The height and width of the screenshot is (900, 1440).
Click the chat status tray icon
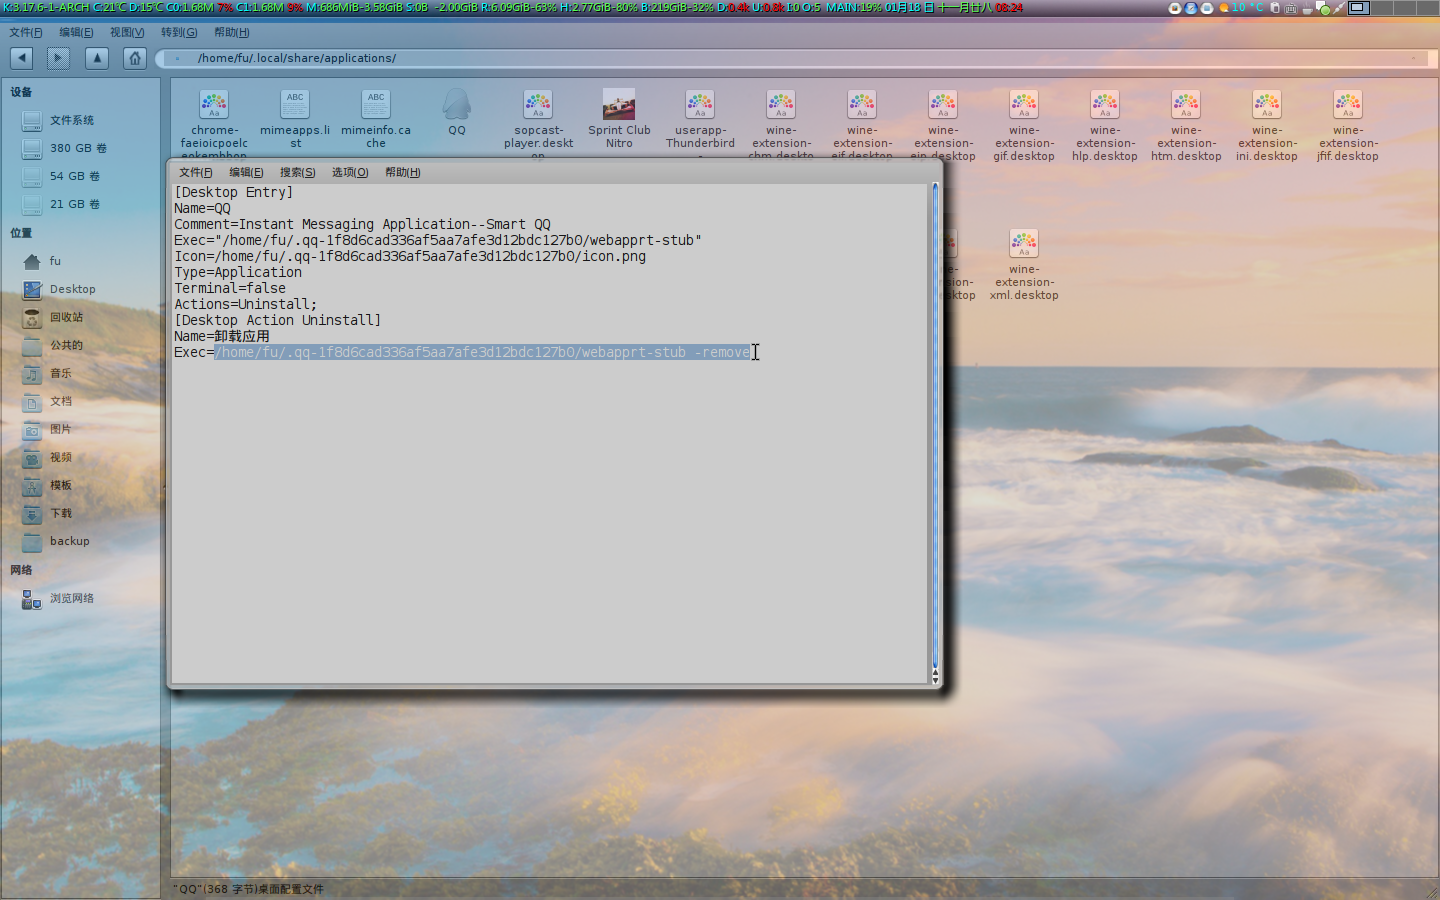pyautogui.click(x=1323, y=8)
